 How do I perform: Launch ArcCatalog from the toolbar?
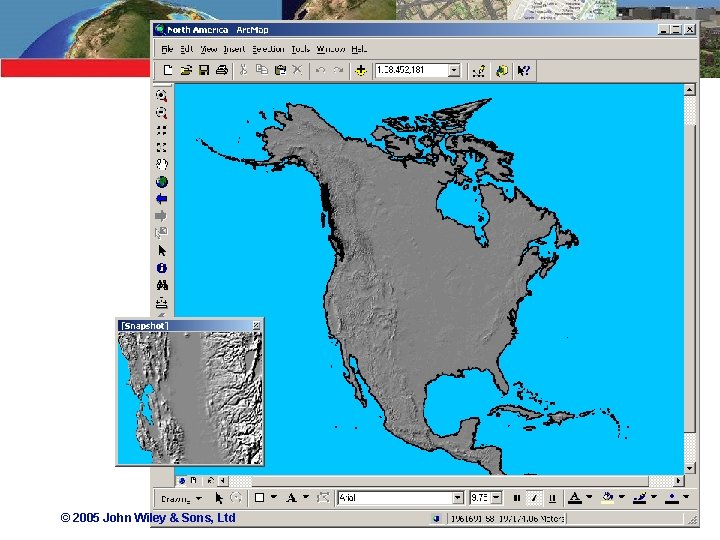pos(502,71)
